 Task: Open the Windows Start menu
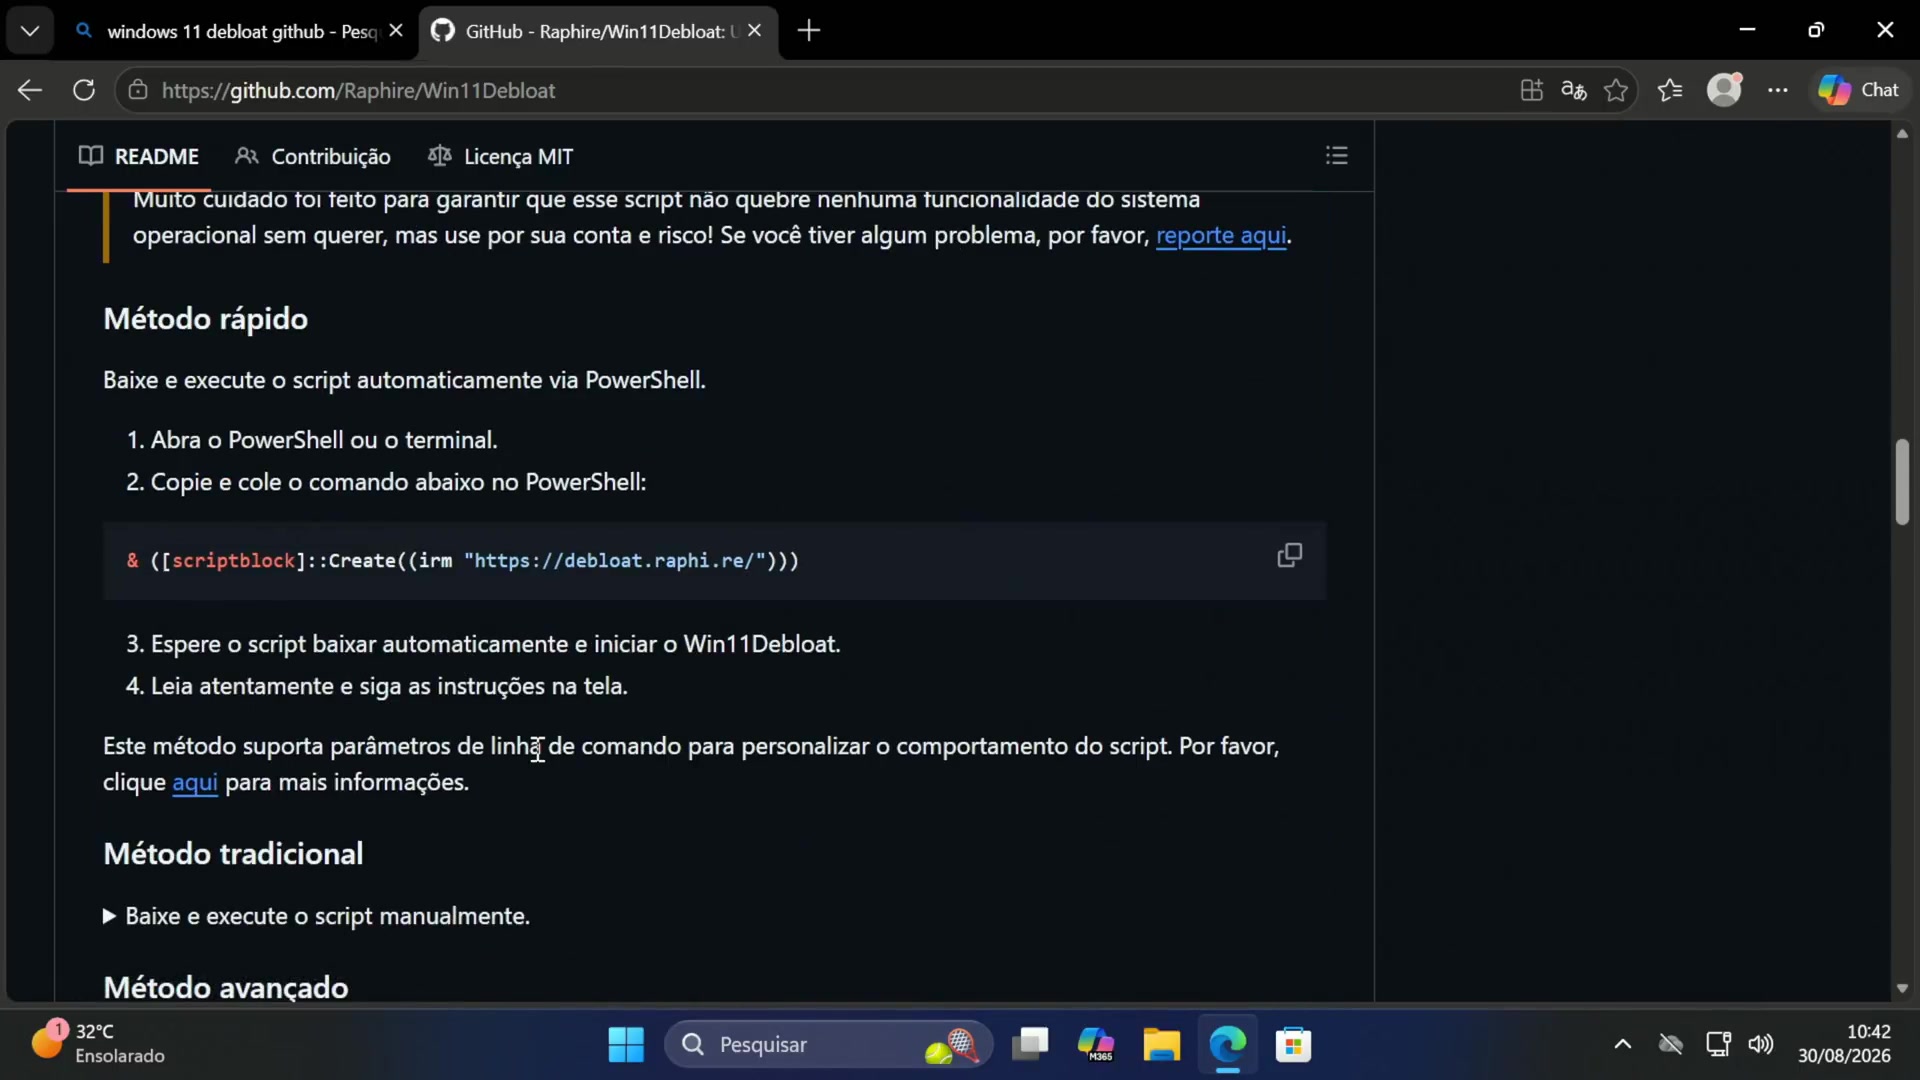pos(626,1045)
